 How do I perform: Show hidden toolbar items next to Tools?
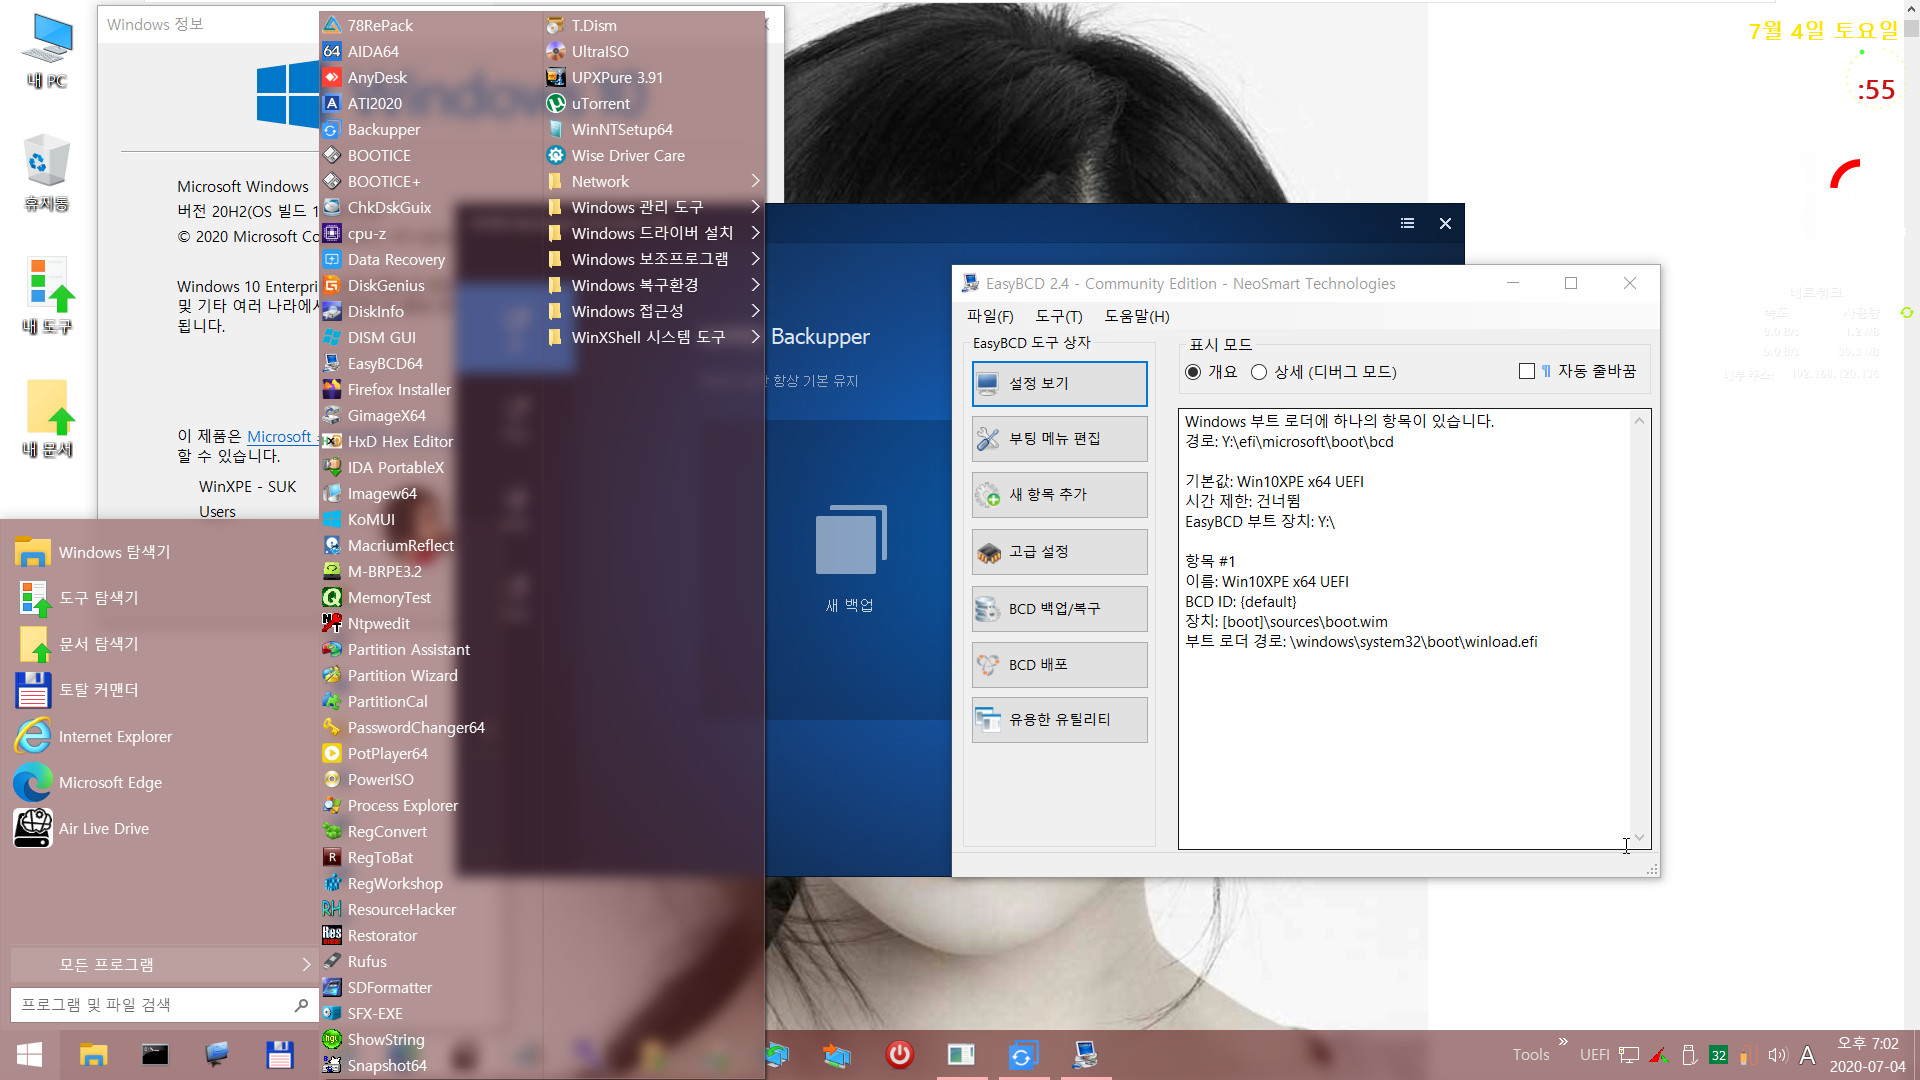point(1563,1041)
